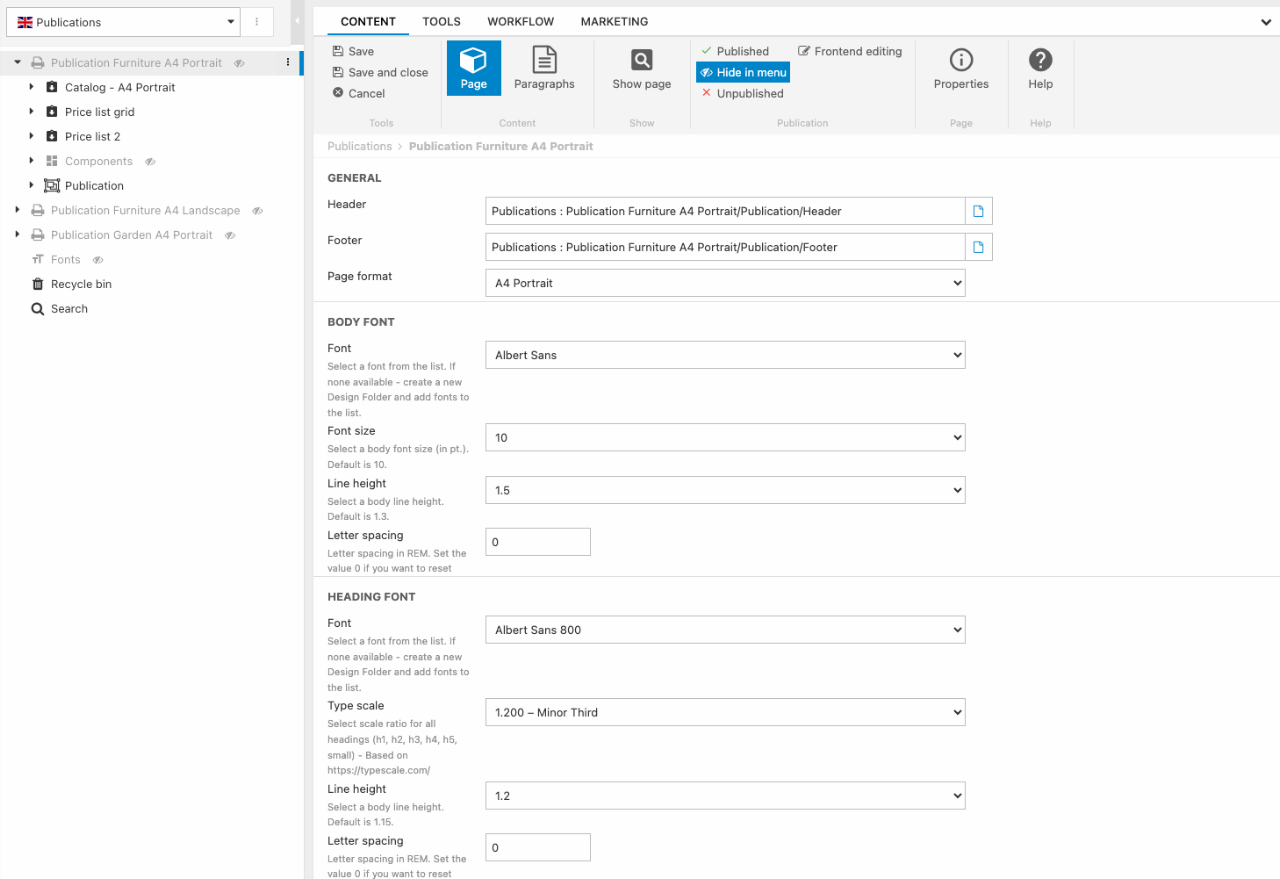Viewport: 1280px width, 879px height.
Task: Click the file picker icon beside Footer
Action: click(979, 247)
